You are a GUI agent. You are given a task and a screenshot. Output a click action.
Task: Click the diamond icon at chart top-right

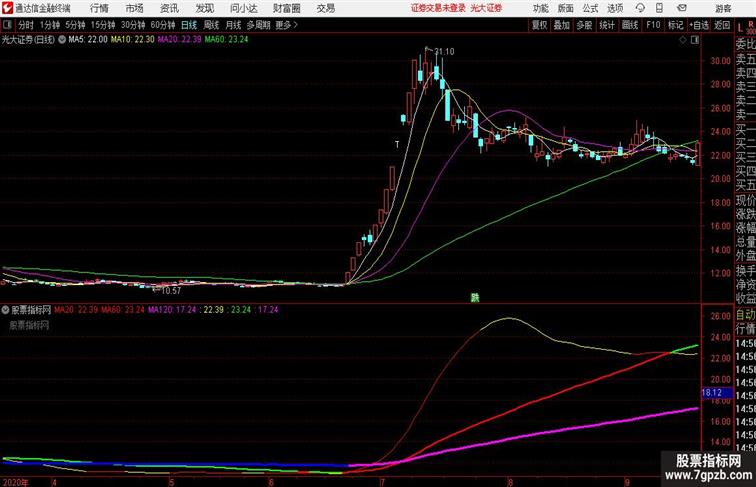click(x=683, y=40)
